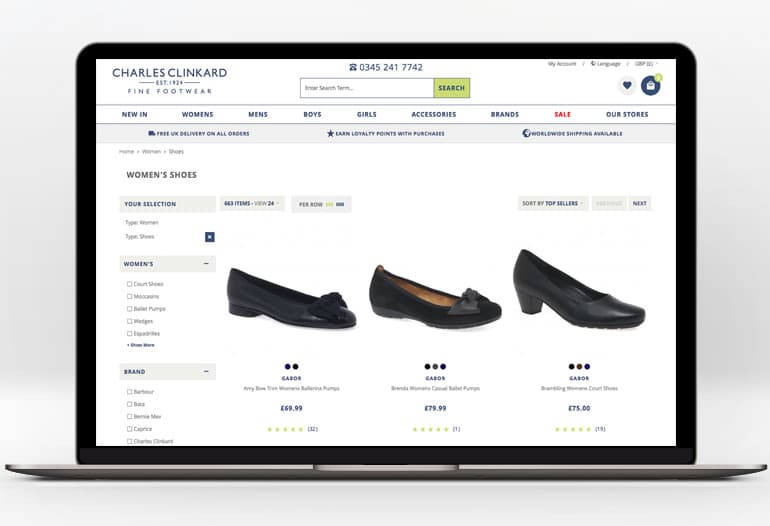Tick the Court Shoes checkbox
The width and height of the screenshot is (770, 526).
130,284
